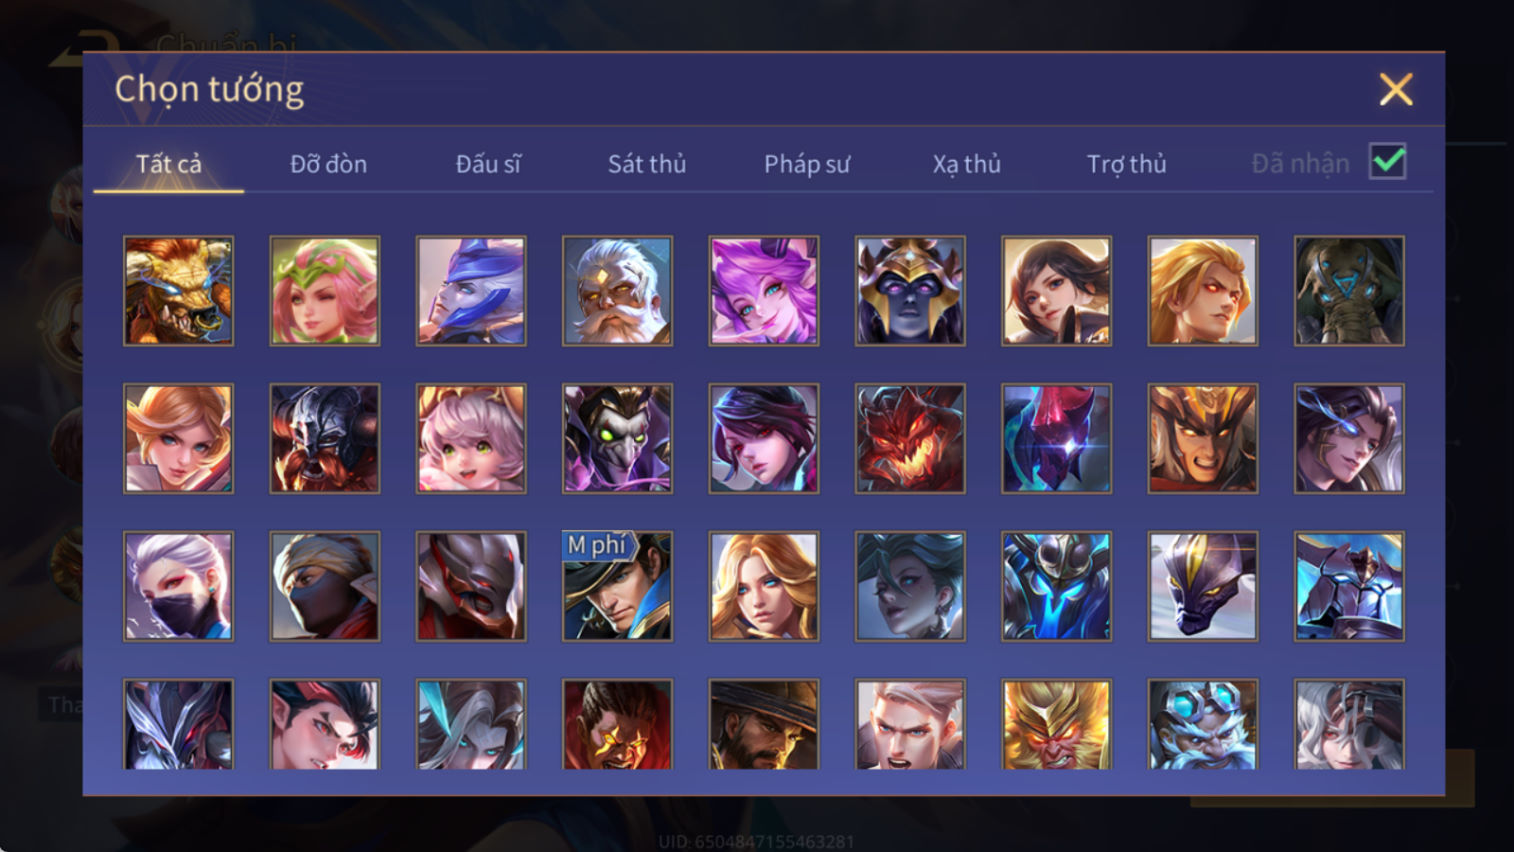Close the 'Chọn tướng' dialog
Screen dimensions: 1514x852
coord(1396,89)
